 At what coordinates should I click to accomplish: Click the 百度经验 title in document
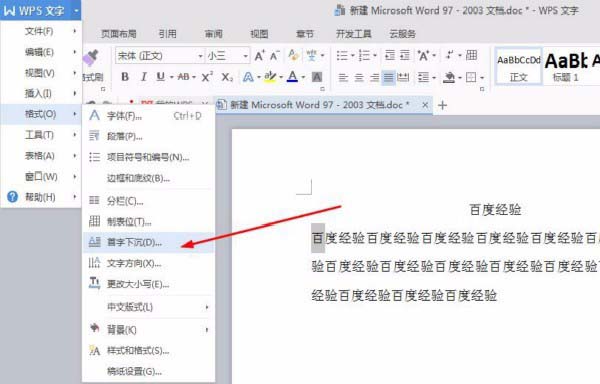pos(495,210)
